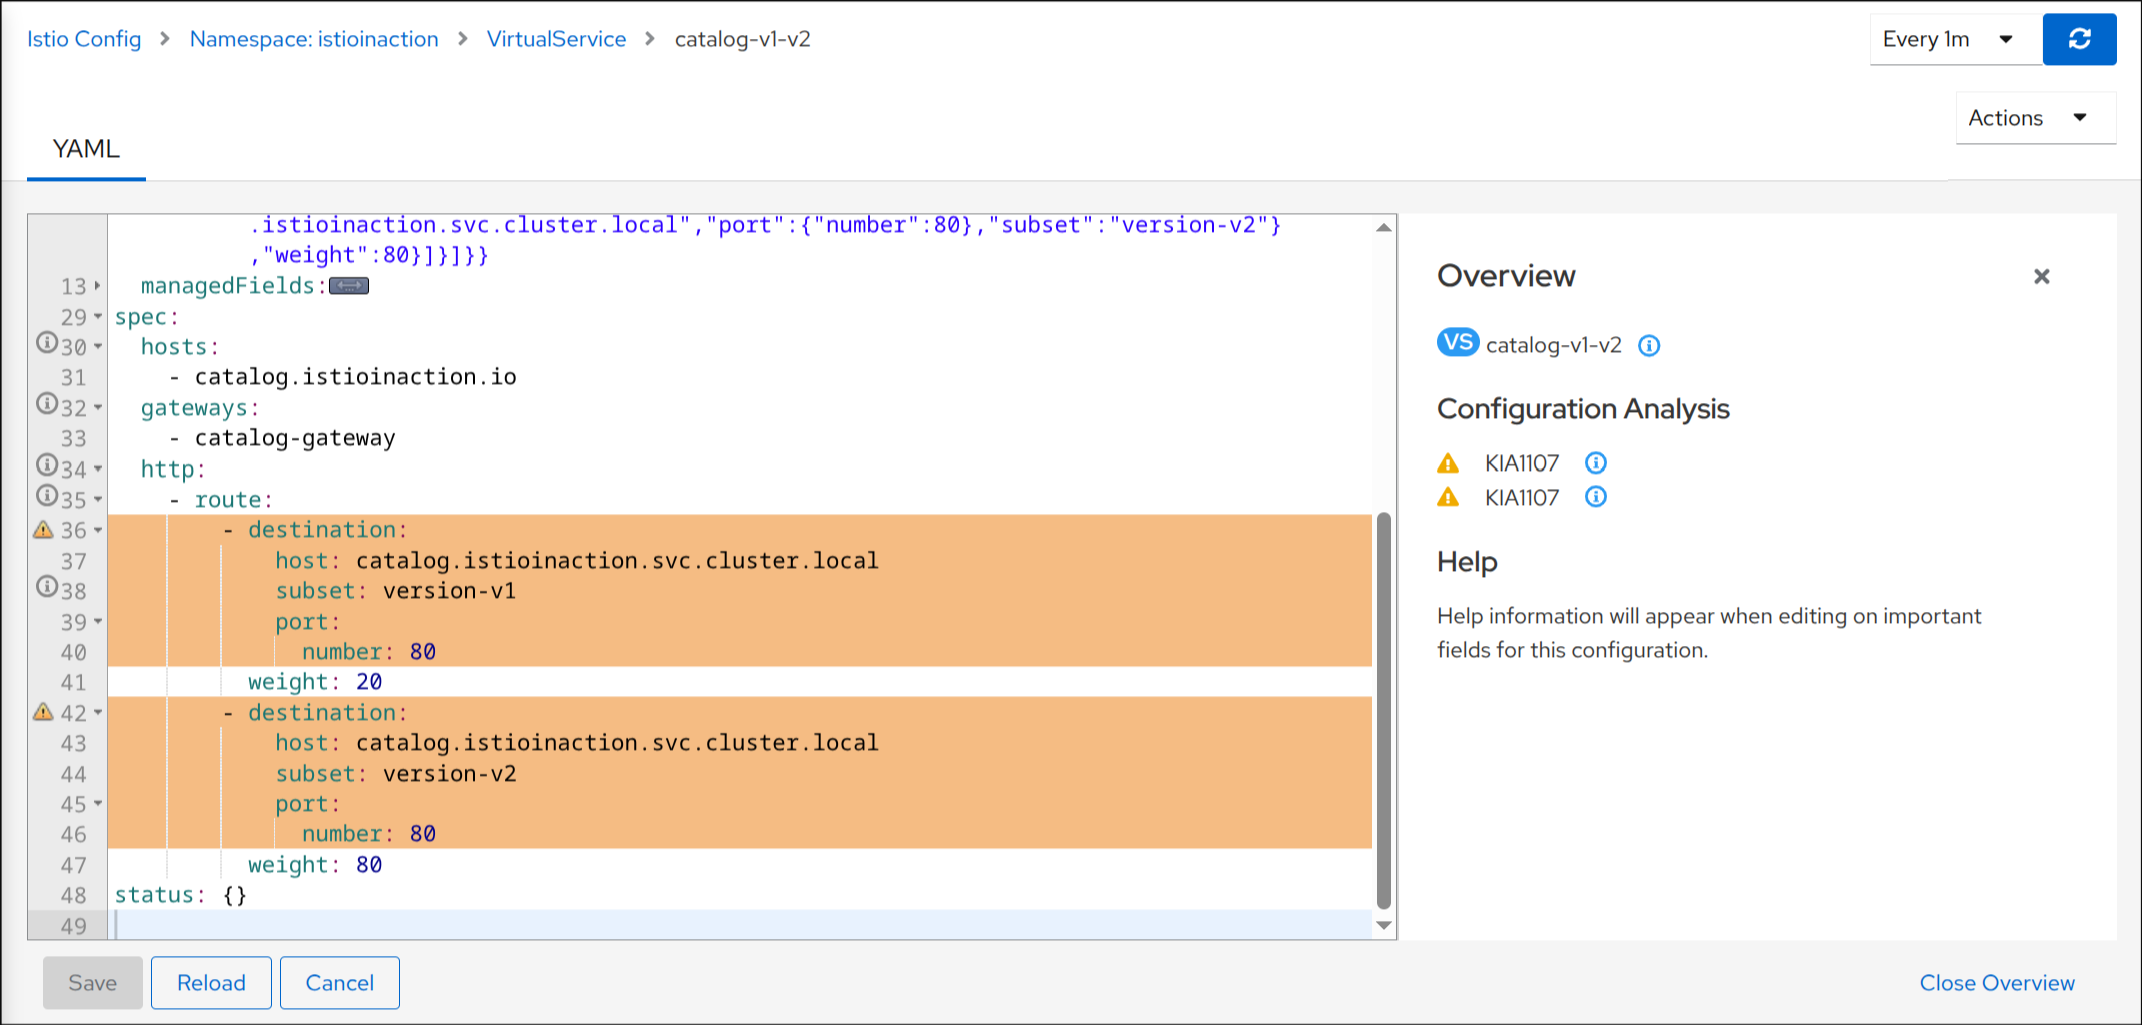This screenshot has height=1025, width=2142.
Task: Click the Close Overview link
Action: pyautogui.click(x=1997, y=983)
